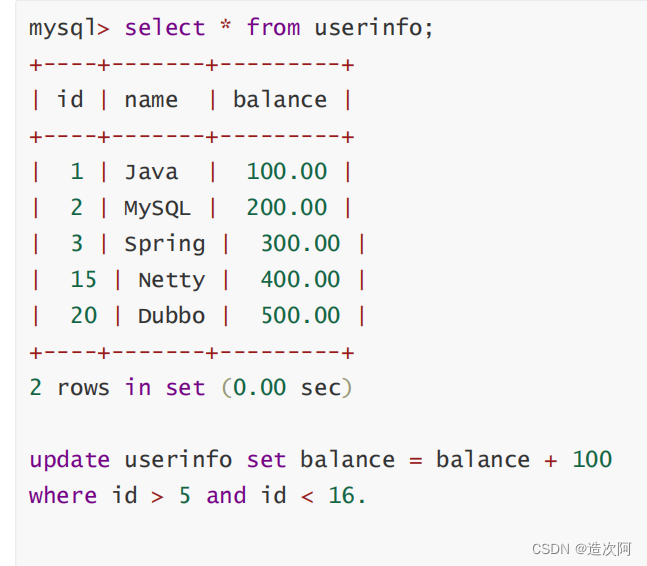This screenshot has width=647, height=566.
Task: Click the 300.00 balance value
Action: [300, 243]
